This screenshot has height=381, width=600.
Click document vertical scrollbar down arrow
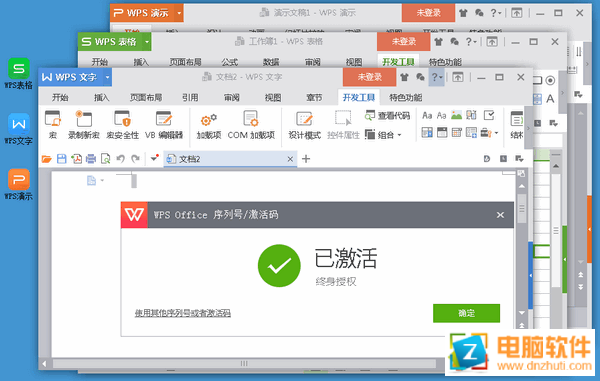tap(522, 313)
